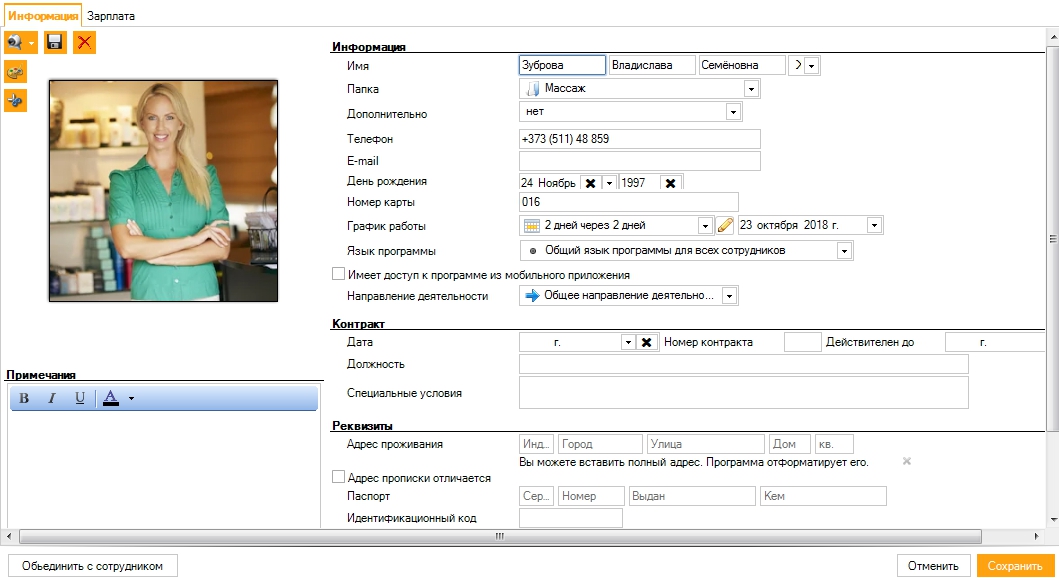1059x578 pixels.
Task: Click the webcam photo capture icon
Action: [15, 42]
